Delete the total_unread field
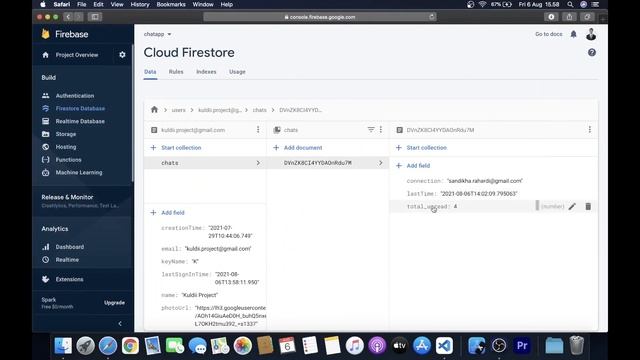 tap(588, 207)
